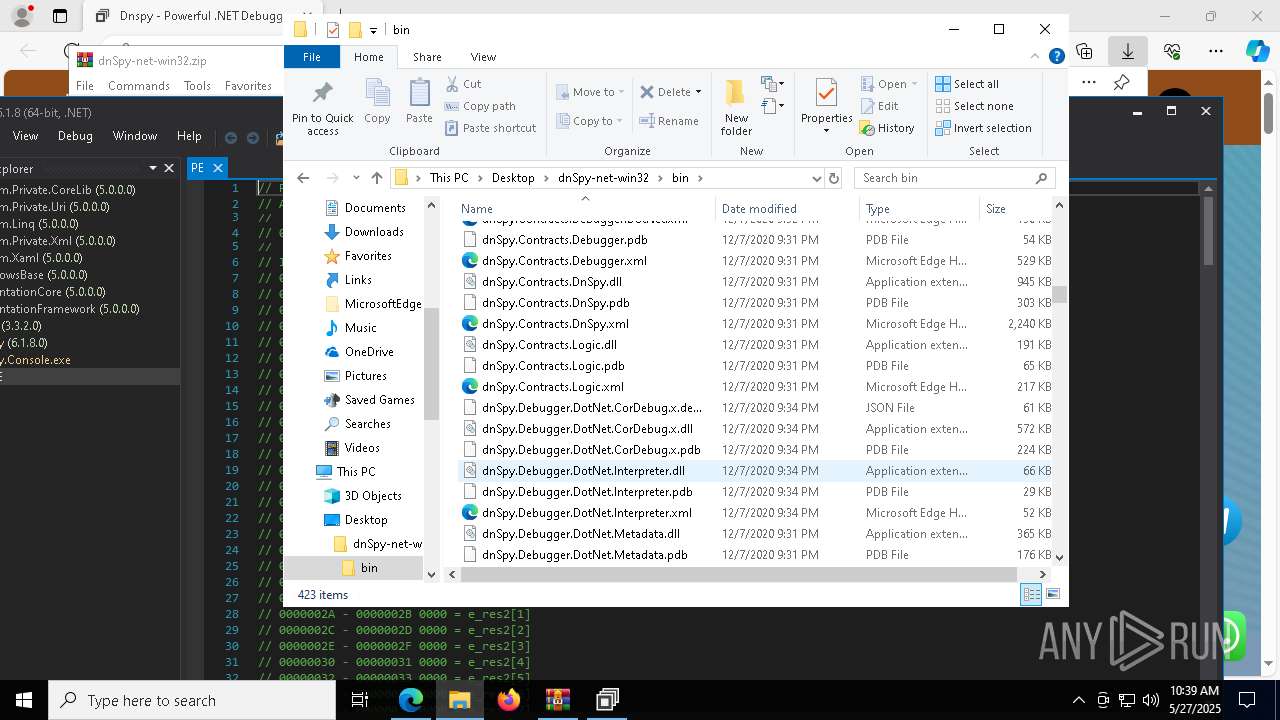Open Debug menu in dnSpy
This screenshot has width=1280, height=720.
75,136
